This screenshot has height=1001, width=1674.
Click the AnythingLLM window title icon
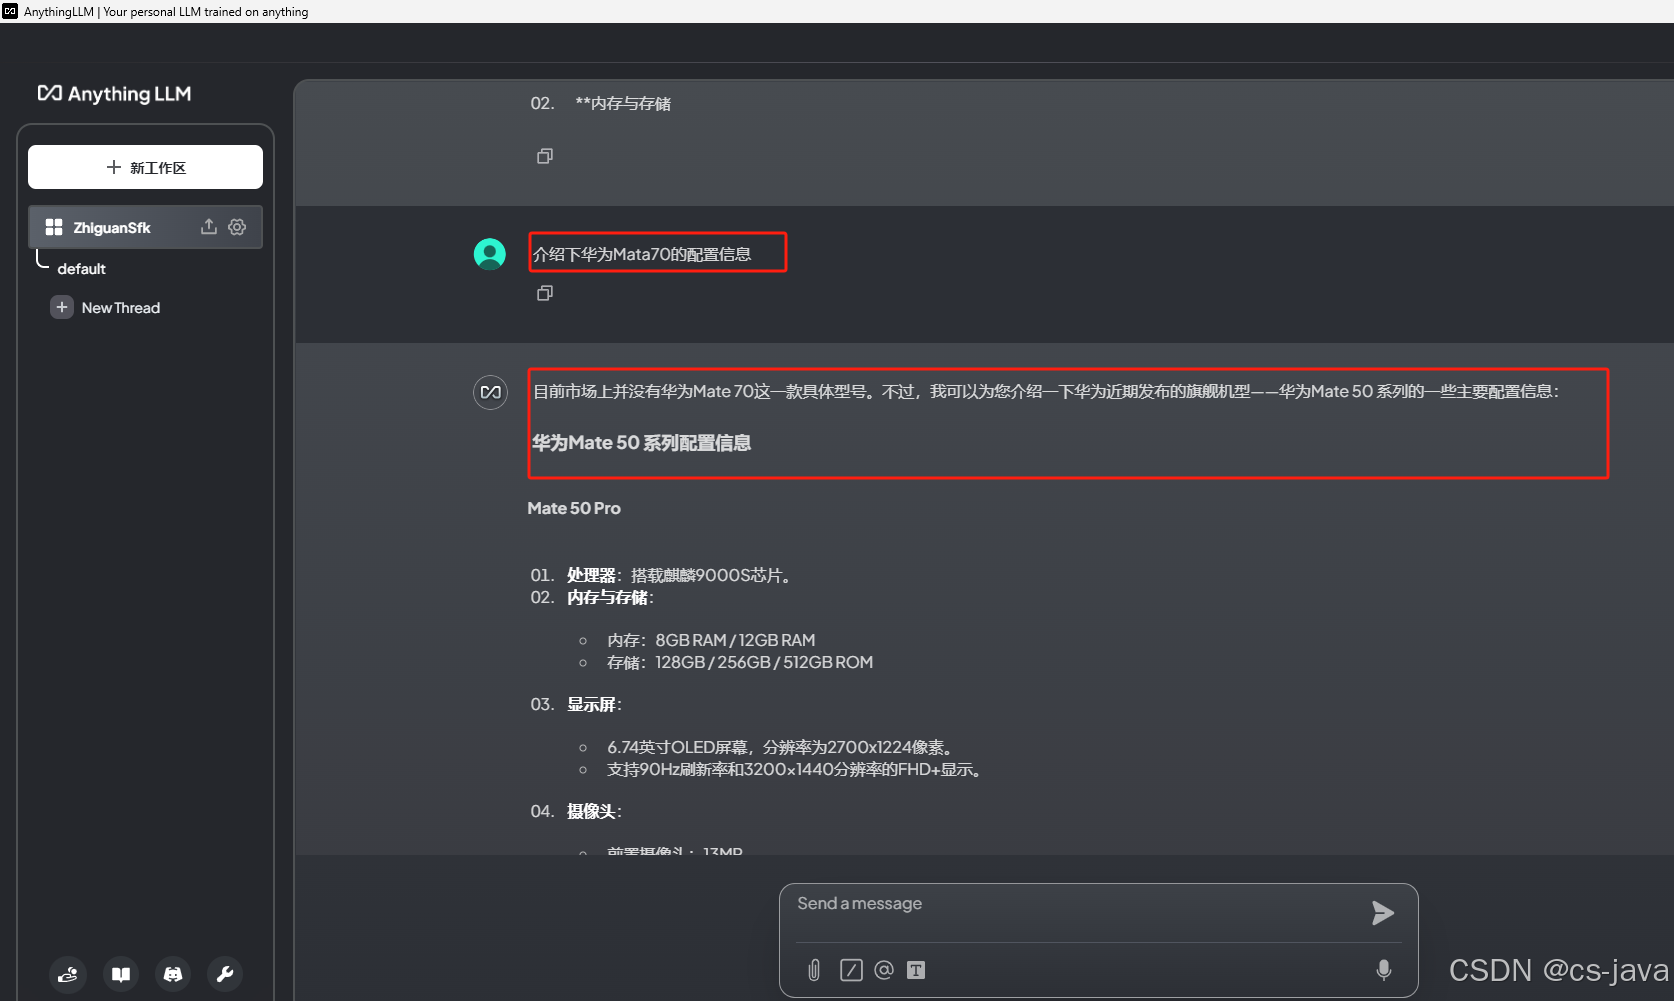pyautogui.click(x=10, y=11)
